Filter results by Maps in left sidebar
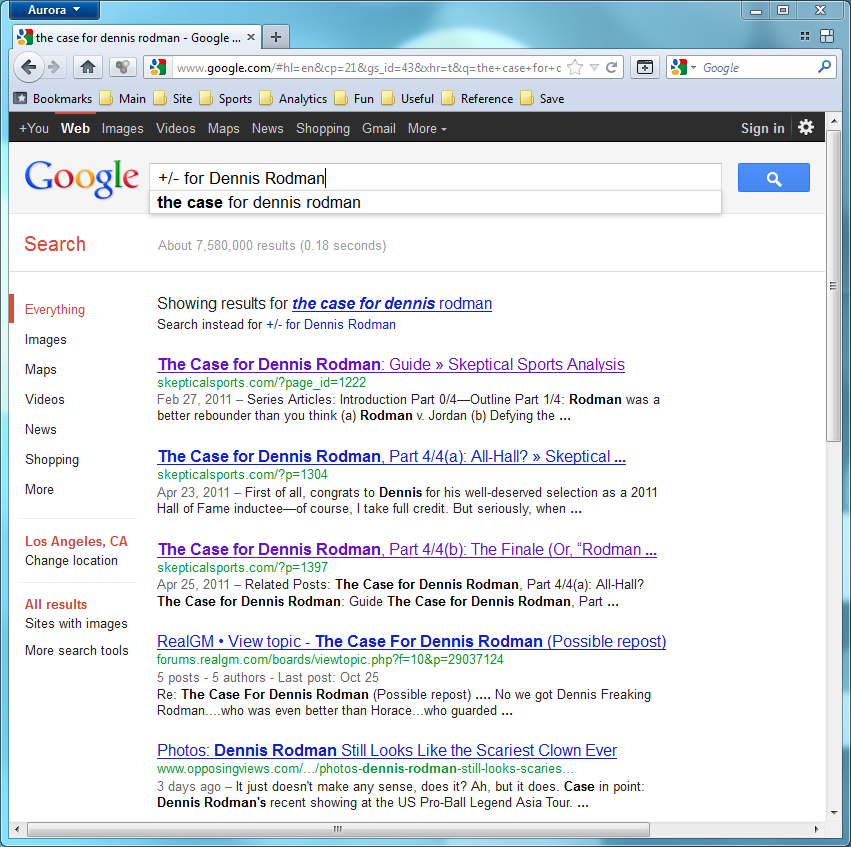The width and height of the screenshot is (851, 847). 41,370
